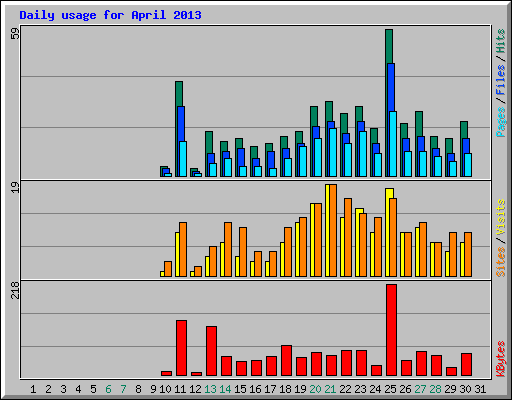Select the cyan Pages bar for day 30
Screen dimensions: 512x400
[x=468, y=165]
